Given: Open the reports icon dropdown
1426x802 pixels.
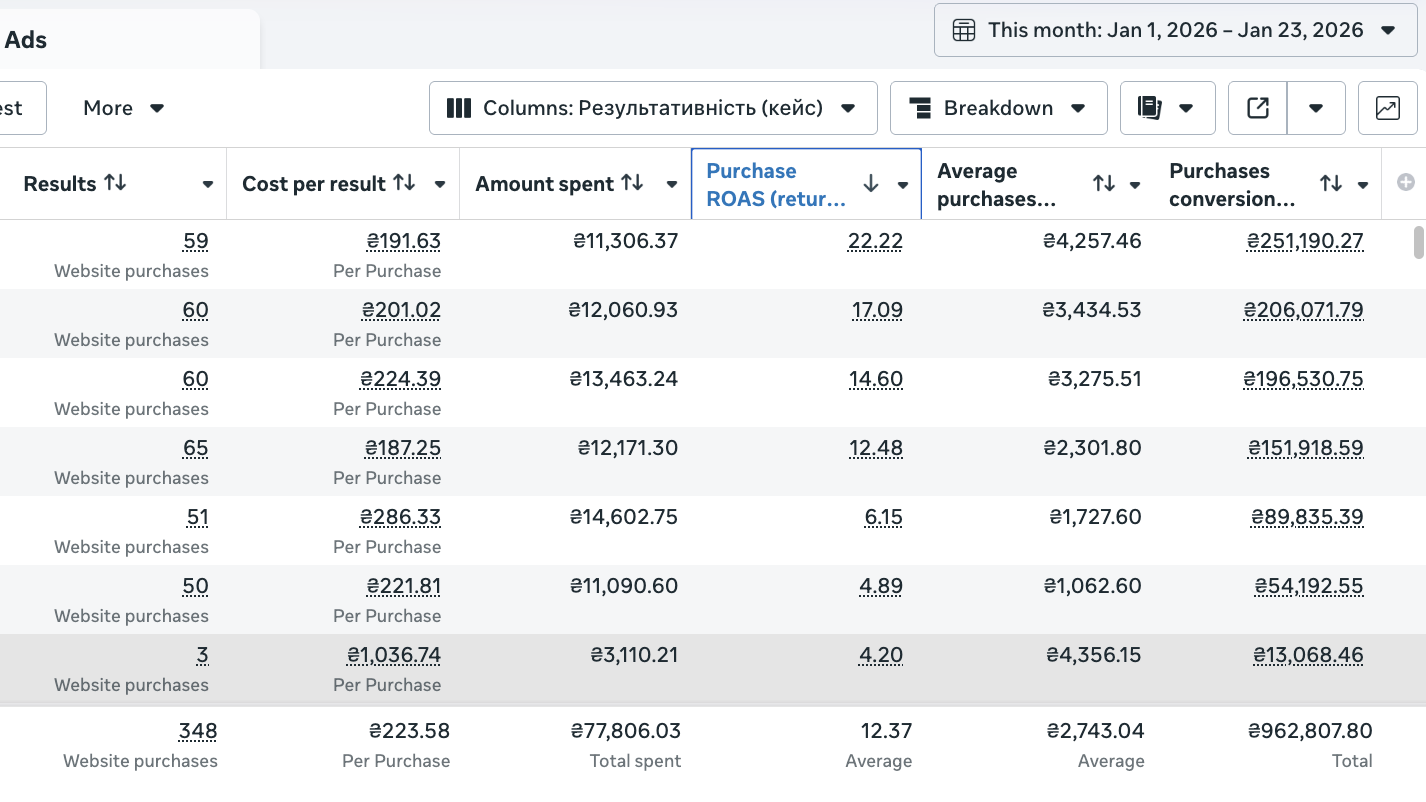Looking at the screenshot, I should click(1167, 108).
